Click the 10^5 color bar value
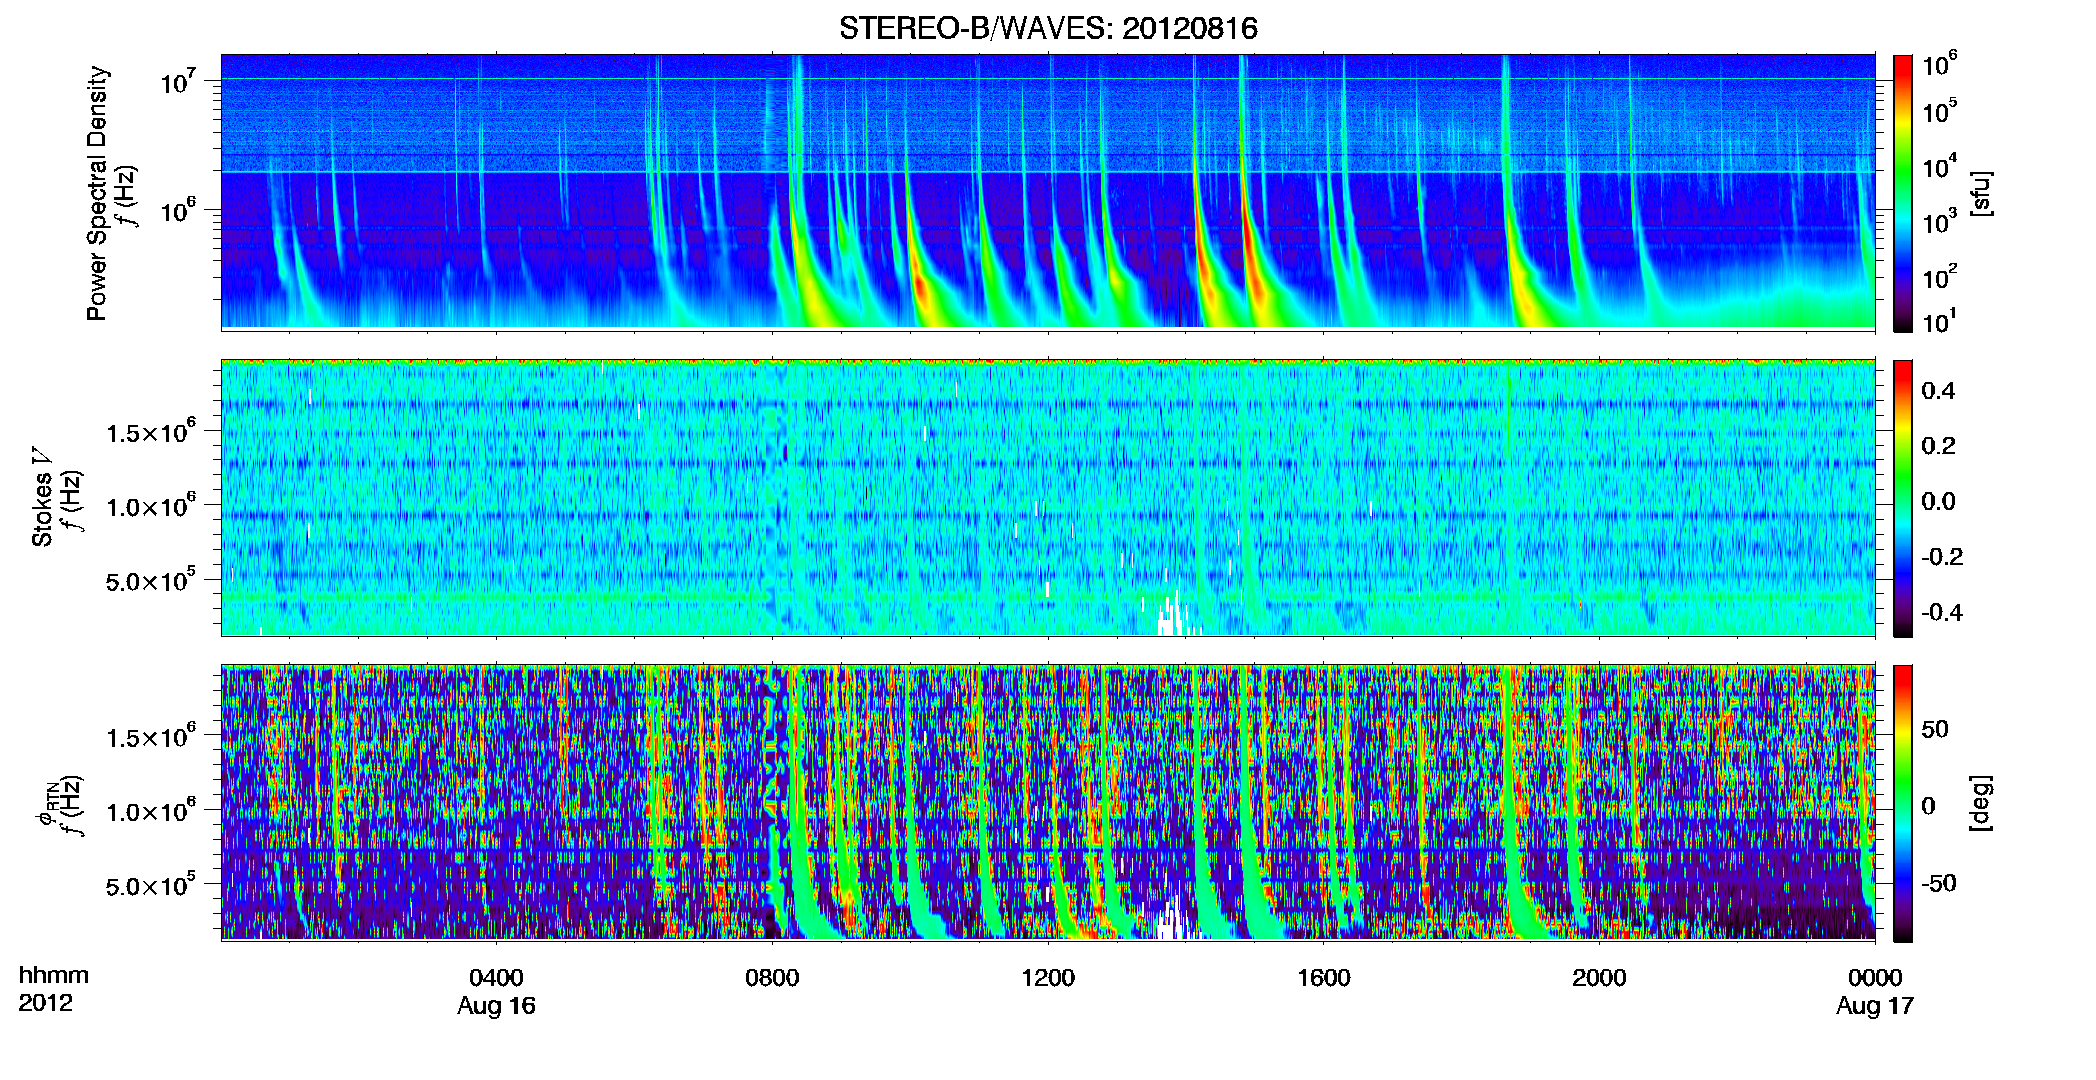 point(1940,111)
